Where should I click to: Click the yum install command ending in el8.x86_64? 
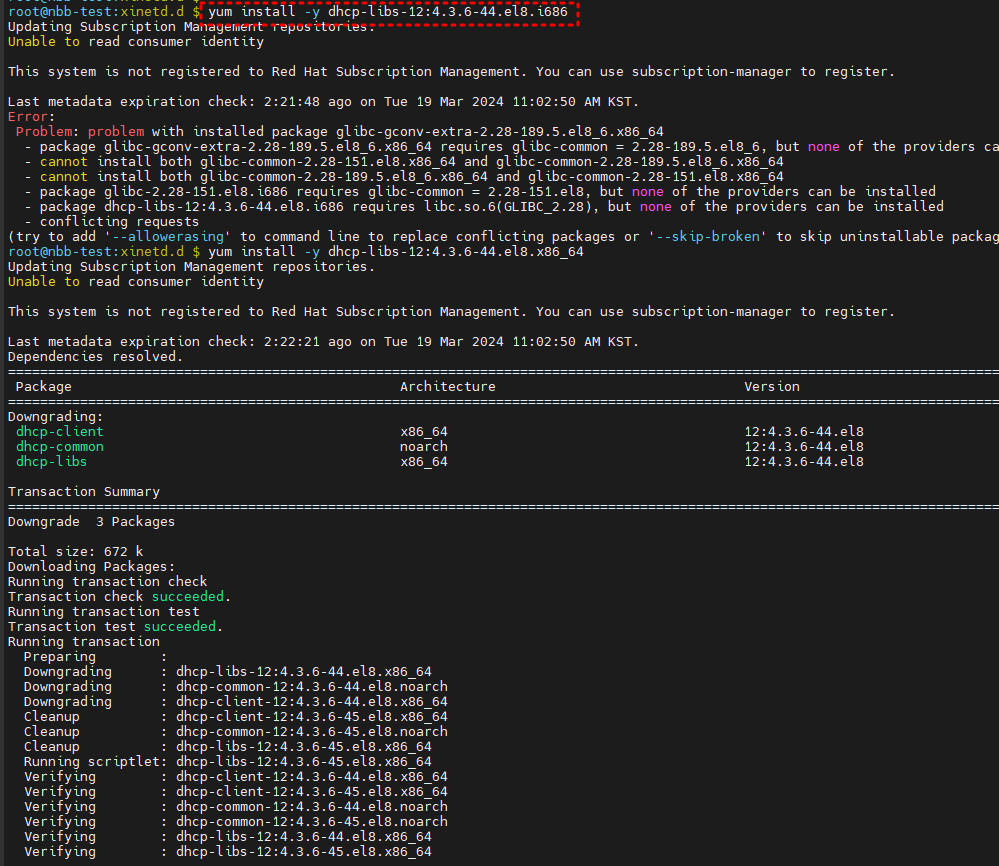396,252
